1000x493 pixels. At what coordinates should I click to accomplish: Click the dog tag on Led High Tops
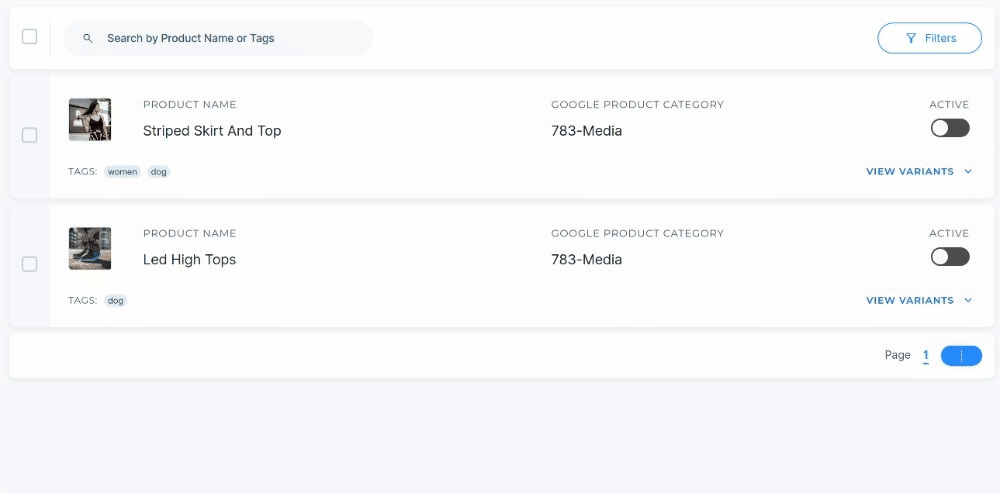pos(115,300)
